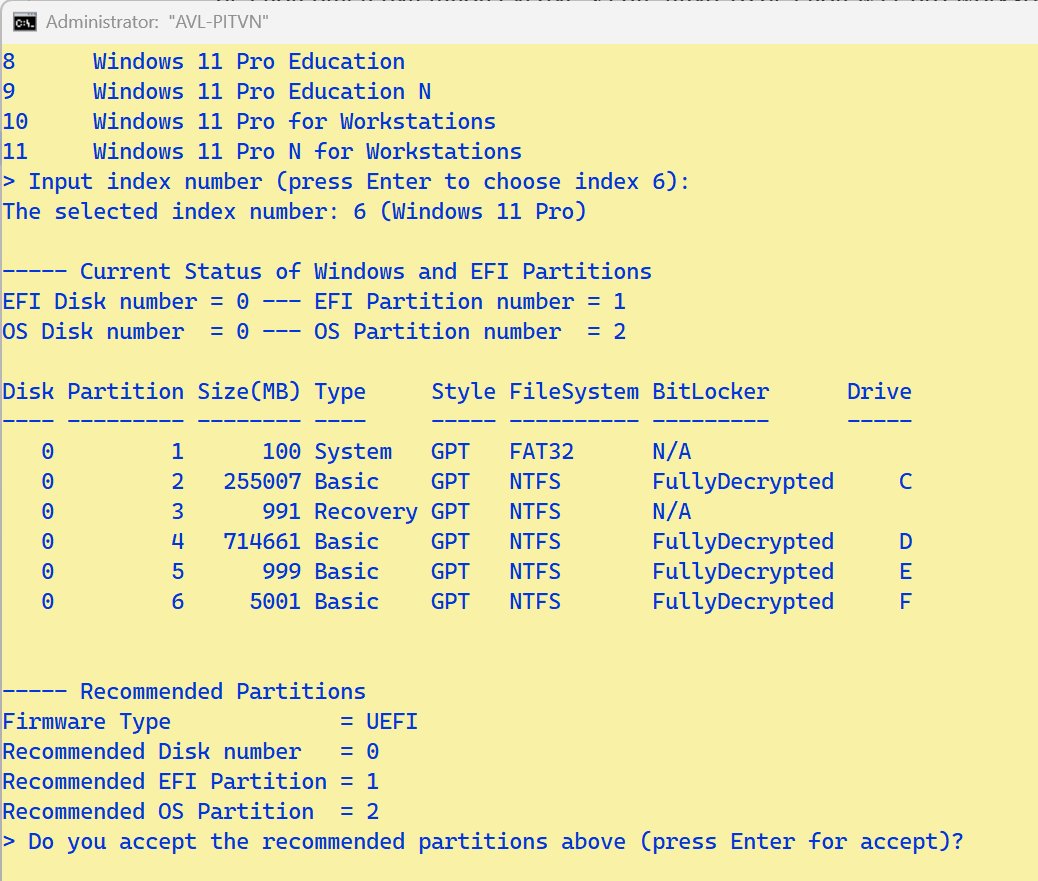Click drive letter F in last row

905,602
